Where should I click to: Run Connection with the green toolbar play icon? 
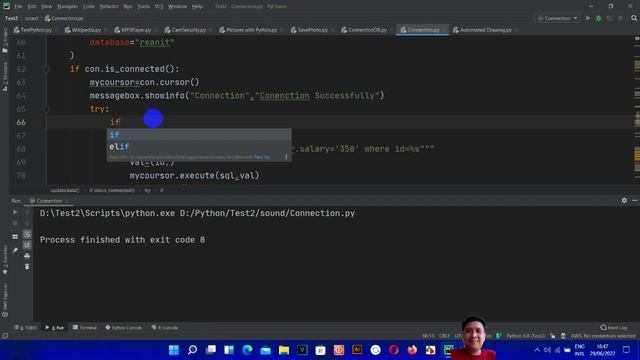coord(588,18)
